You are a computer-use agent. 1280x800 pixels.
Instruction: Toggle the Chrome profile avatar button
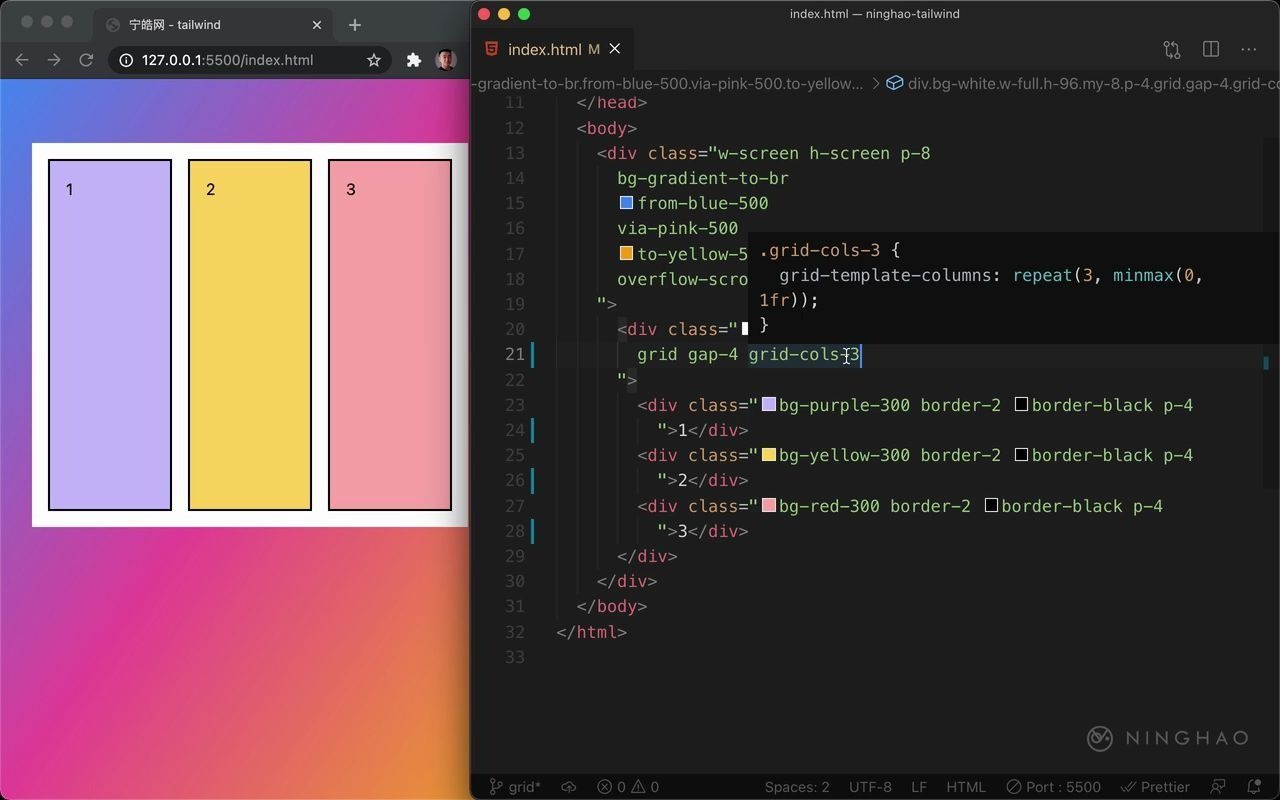pyautogui.click(x=445, y=60)
